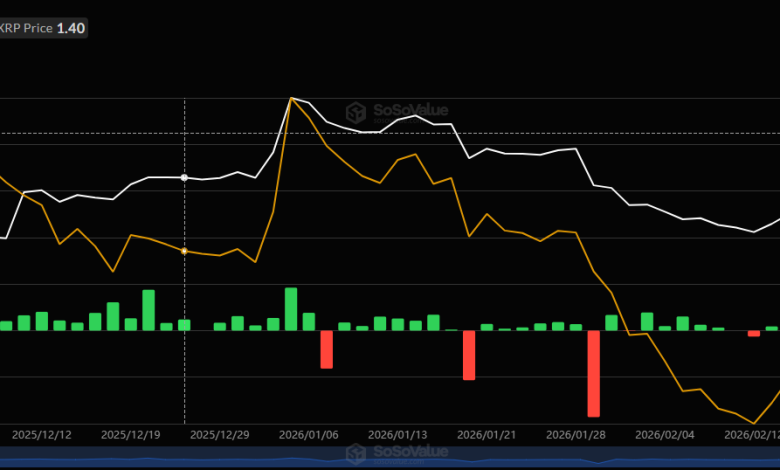This screenshot has width=780, height=470.
Task: Select the 2026/02/12 date label
Action: (750, 435)
